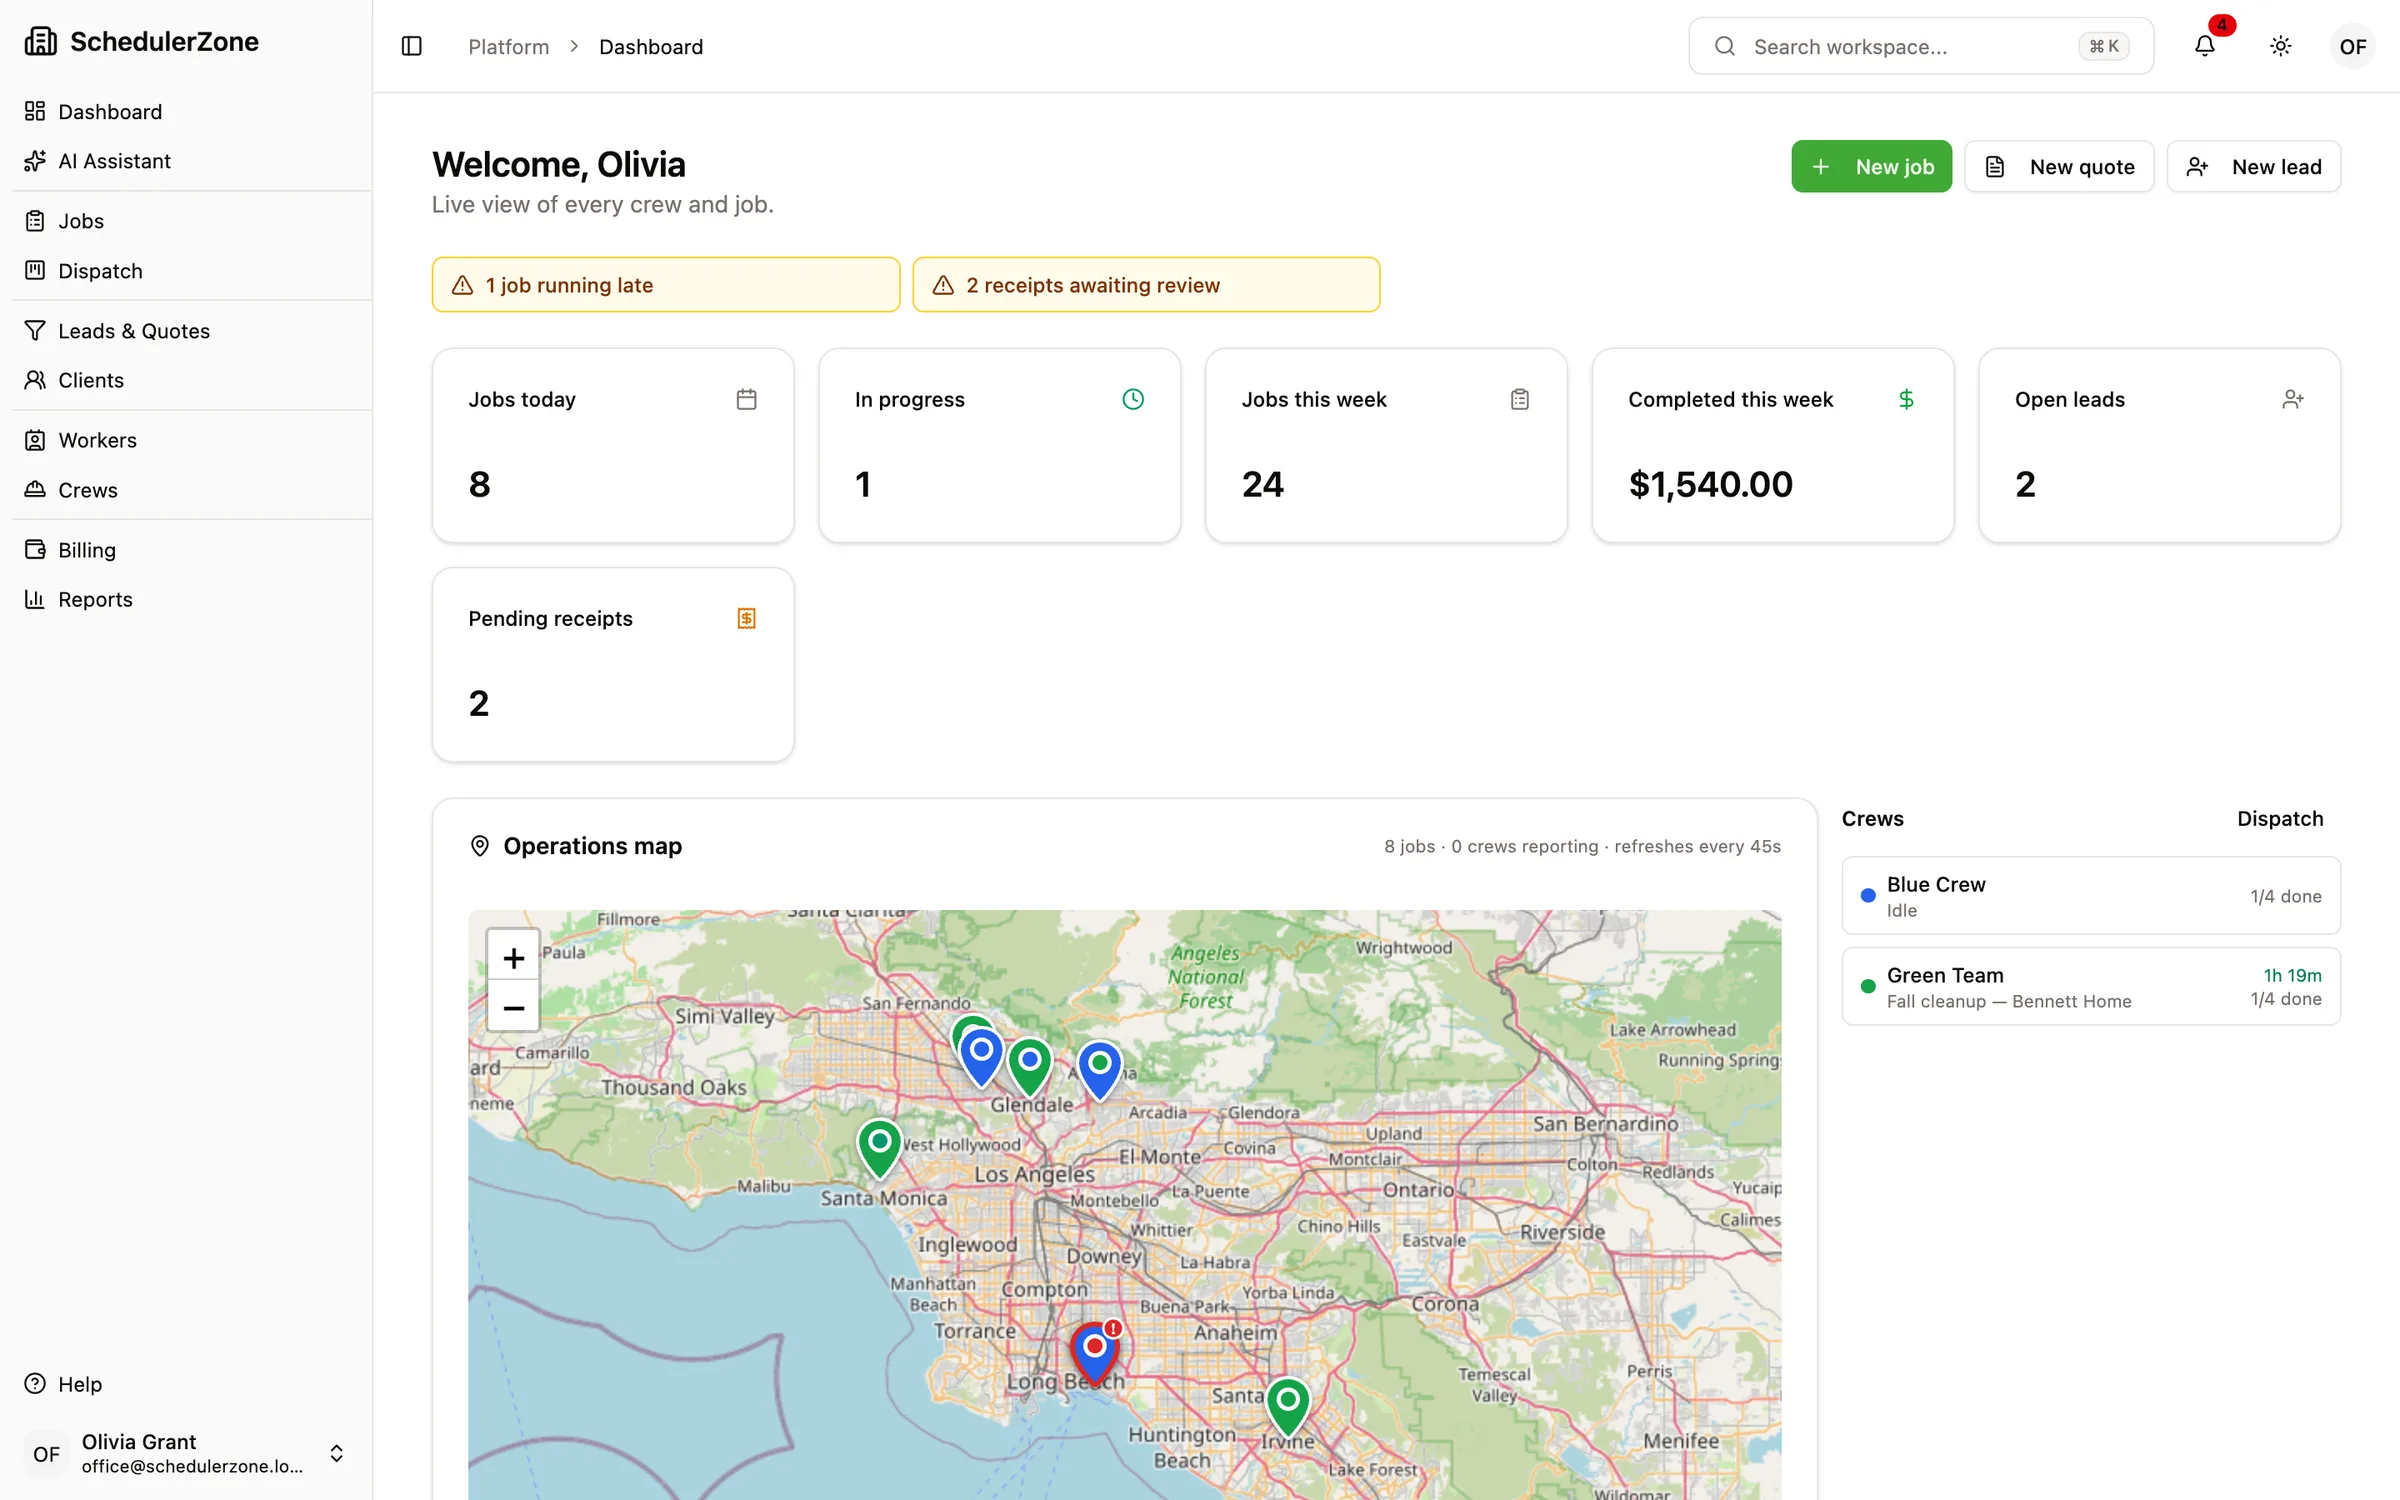Image resolution: width=2400 pixels, height=1500 pixels.
Task: Zoom out on the operations map
Action: [513, 1007]
